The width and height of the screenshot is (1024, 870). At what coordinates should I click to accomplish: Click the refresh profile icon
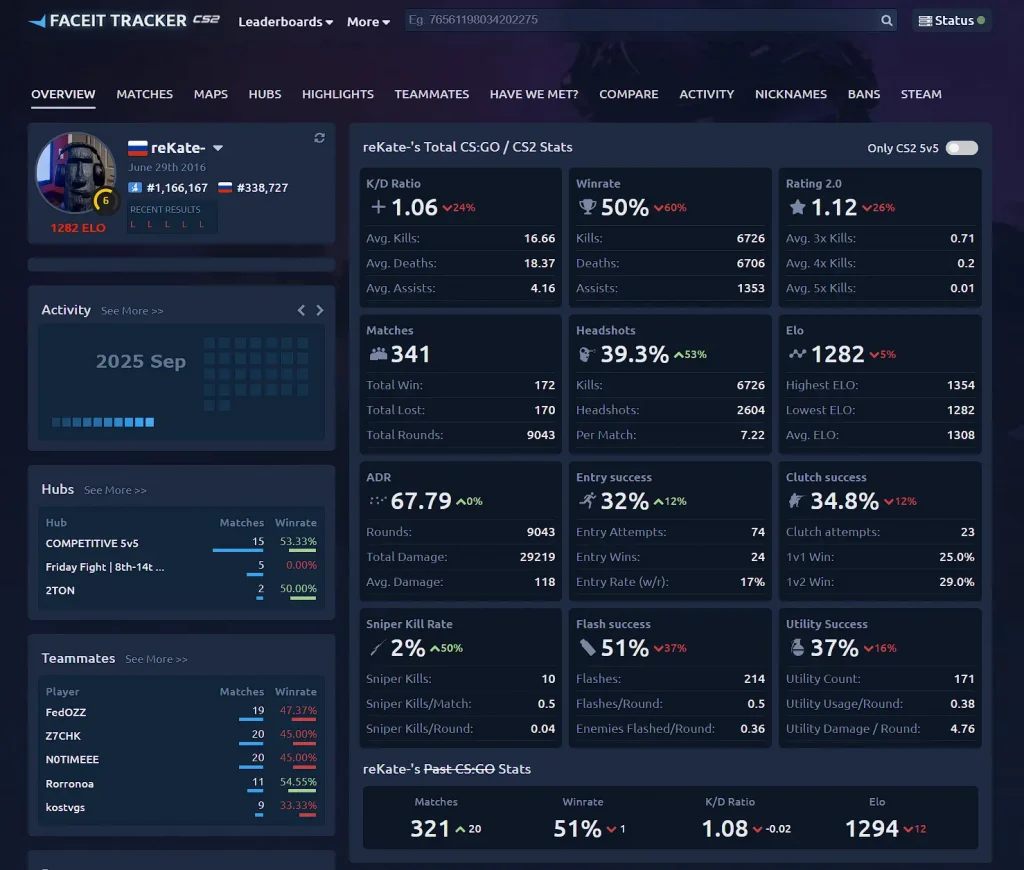pyautogui.click(x=319, y=138)
